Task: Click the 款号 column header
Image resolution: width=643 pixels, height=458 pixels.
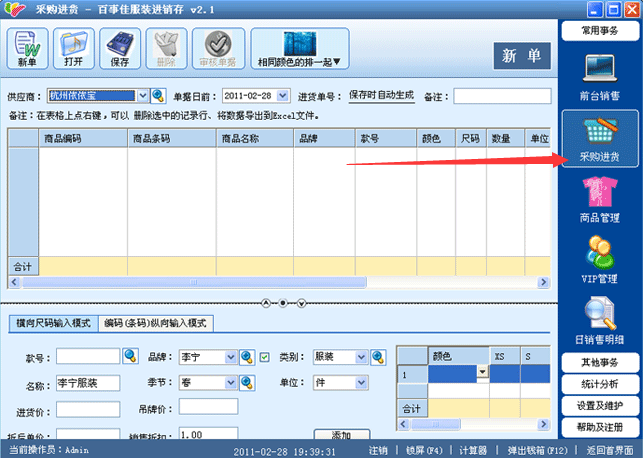Action: (386, 139)
